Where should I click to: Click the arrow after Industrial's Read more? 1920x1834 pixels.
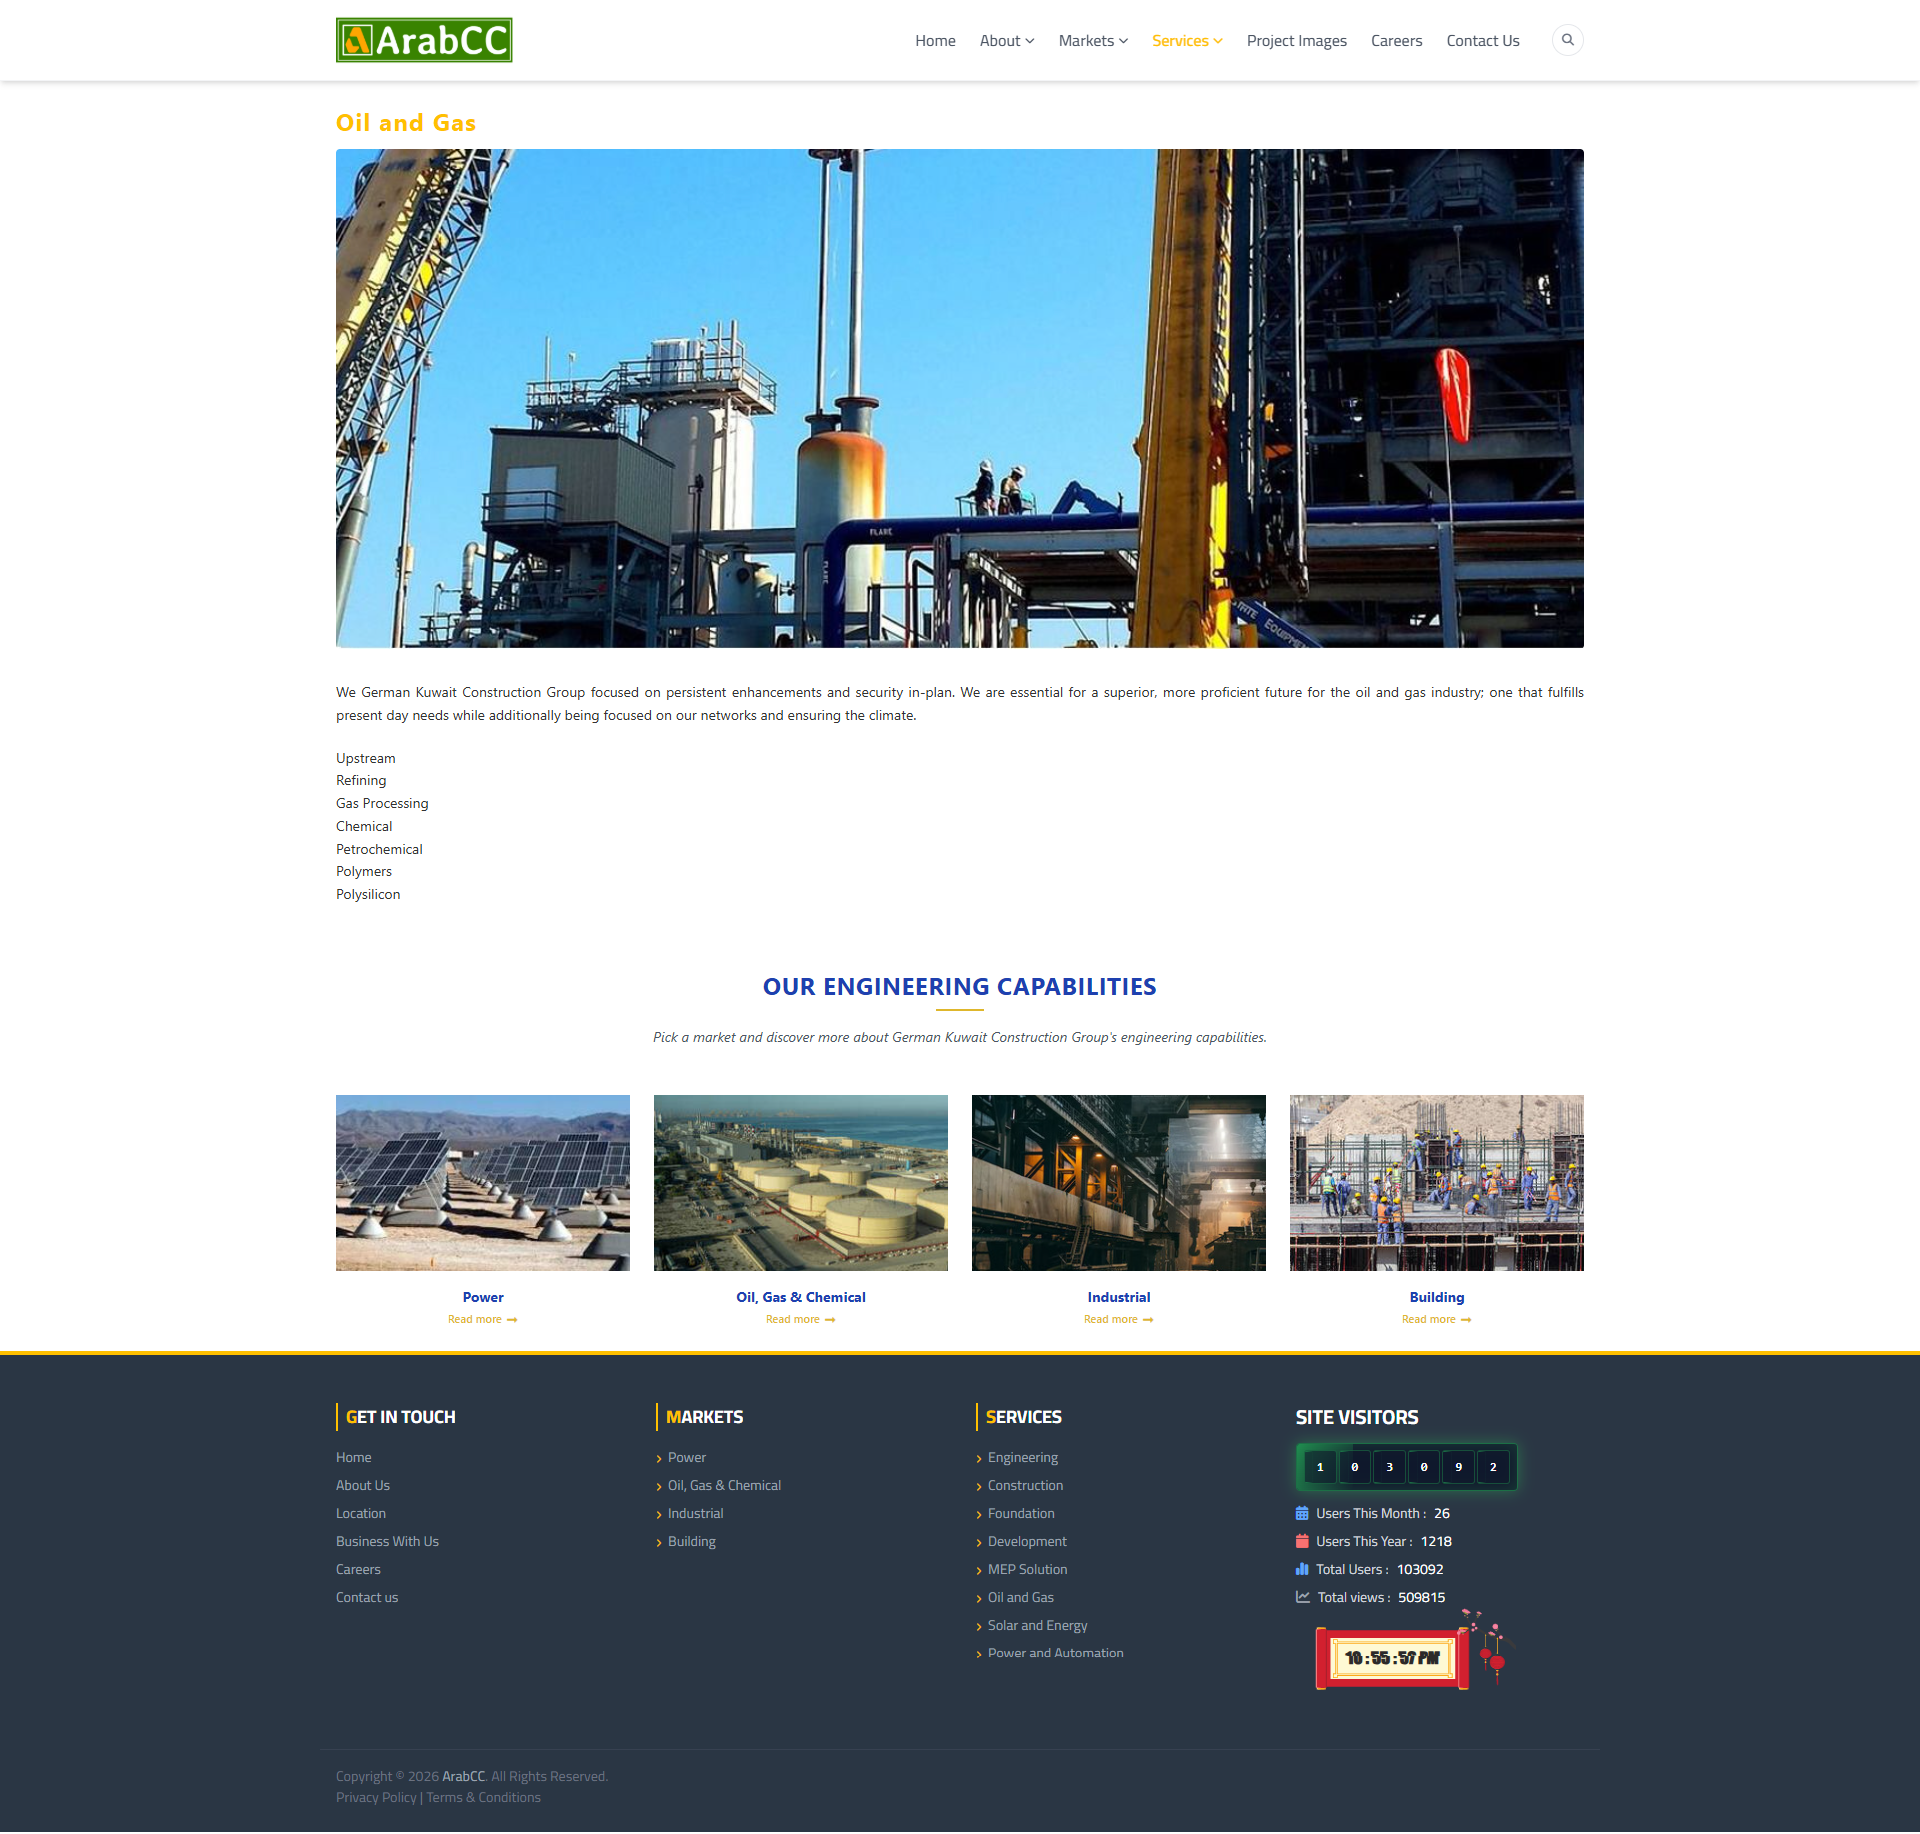1148,1320
